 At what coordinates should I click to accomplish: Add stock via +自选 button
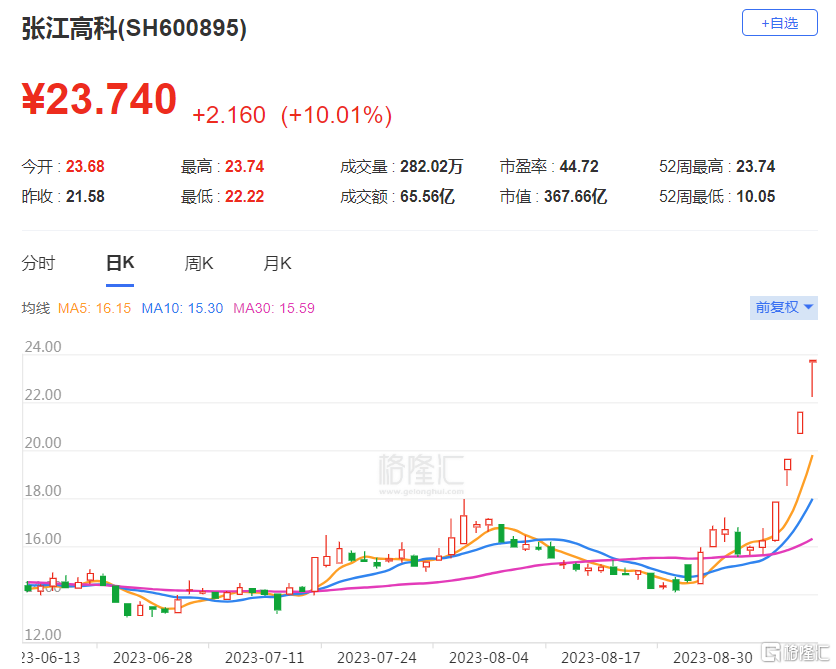[x=779, y=23]
